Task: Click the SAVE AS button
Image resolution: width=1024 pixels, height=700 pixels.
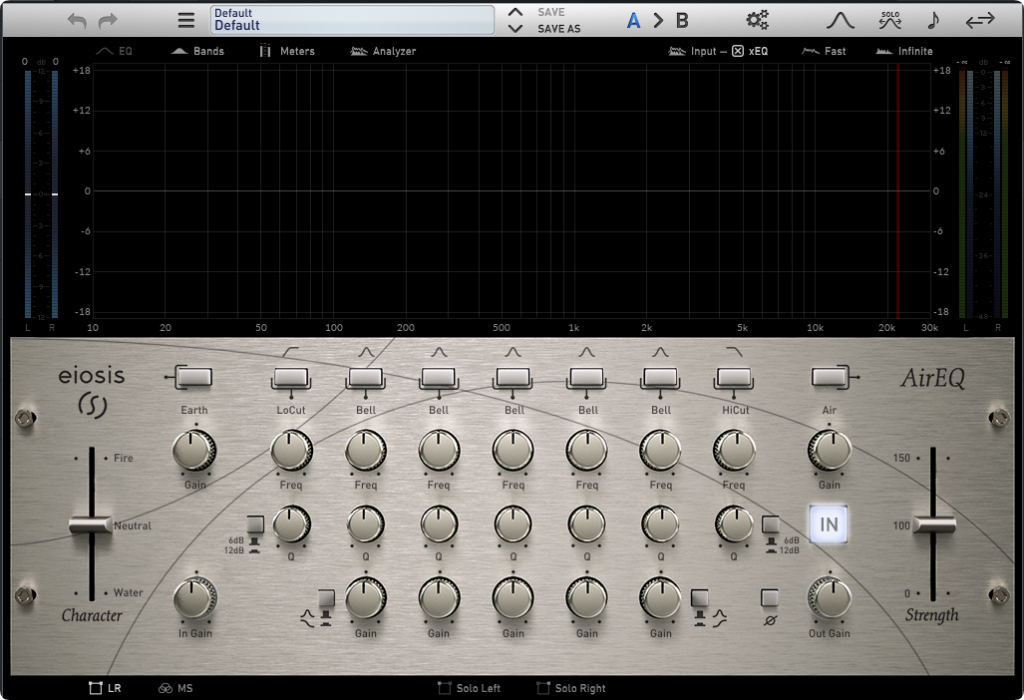Action: click(559, 29)
